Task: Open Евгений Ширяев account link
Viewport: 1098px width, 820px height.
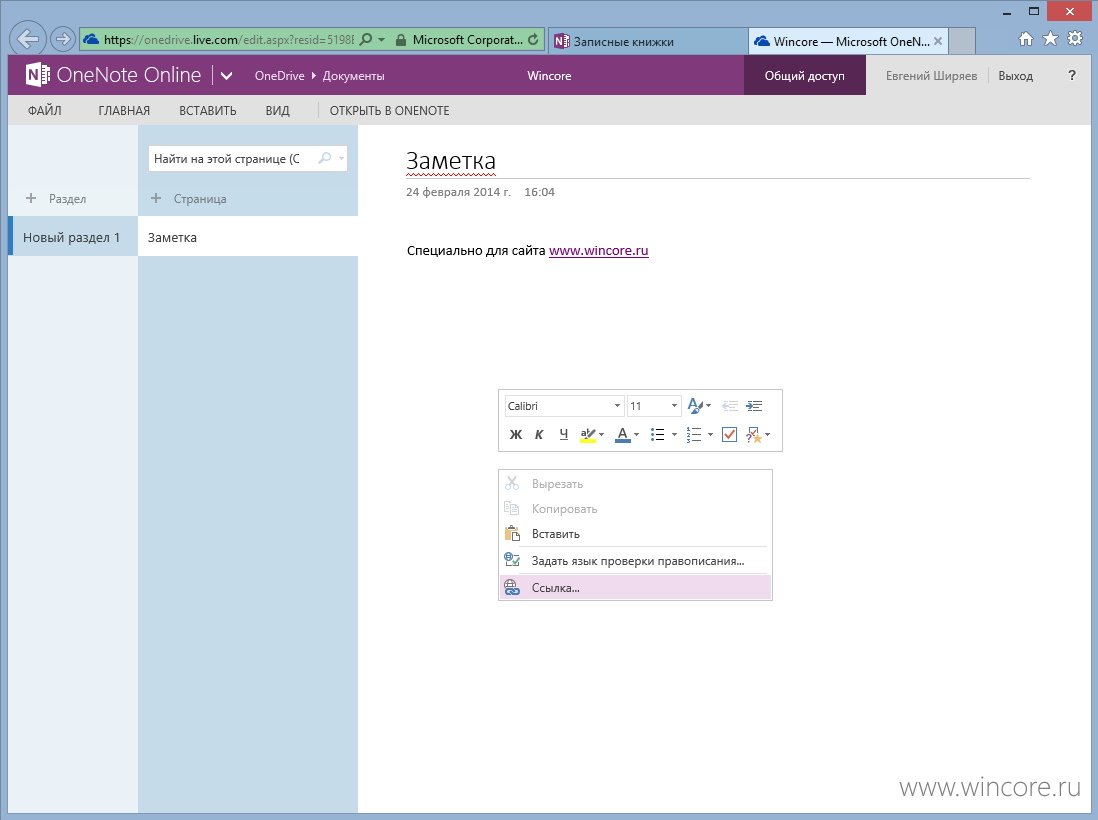Action: (931, 76)
